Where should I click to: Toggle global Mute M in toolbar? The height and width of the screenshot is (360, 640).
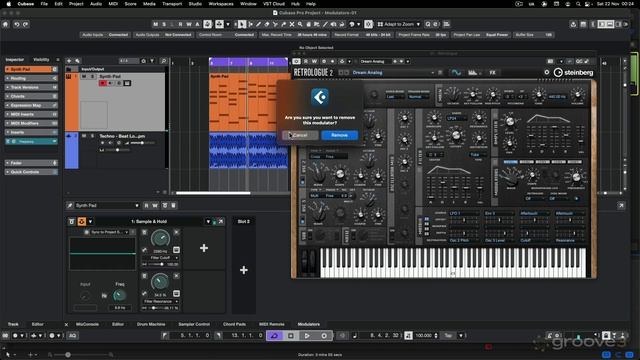pos(156,24)
